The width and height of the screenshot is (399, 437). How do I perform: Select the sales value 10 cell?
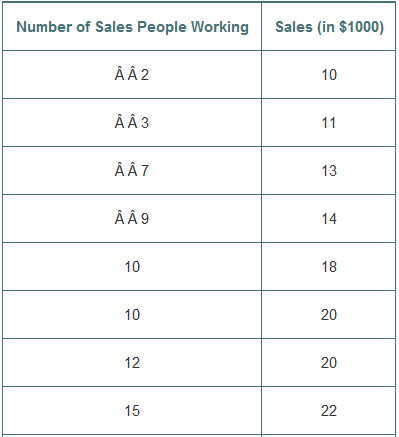[x=329, y=75]
